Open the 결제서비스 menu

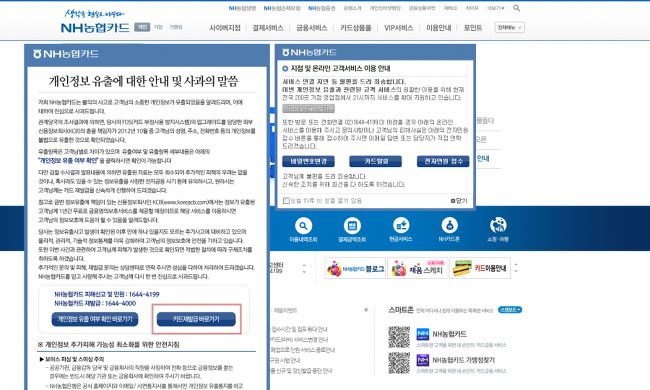pos(268,28)
